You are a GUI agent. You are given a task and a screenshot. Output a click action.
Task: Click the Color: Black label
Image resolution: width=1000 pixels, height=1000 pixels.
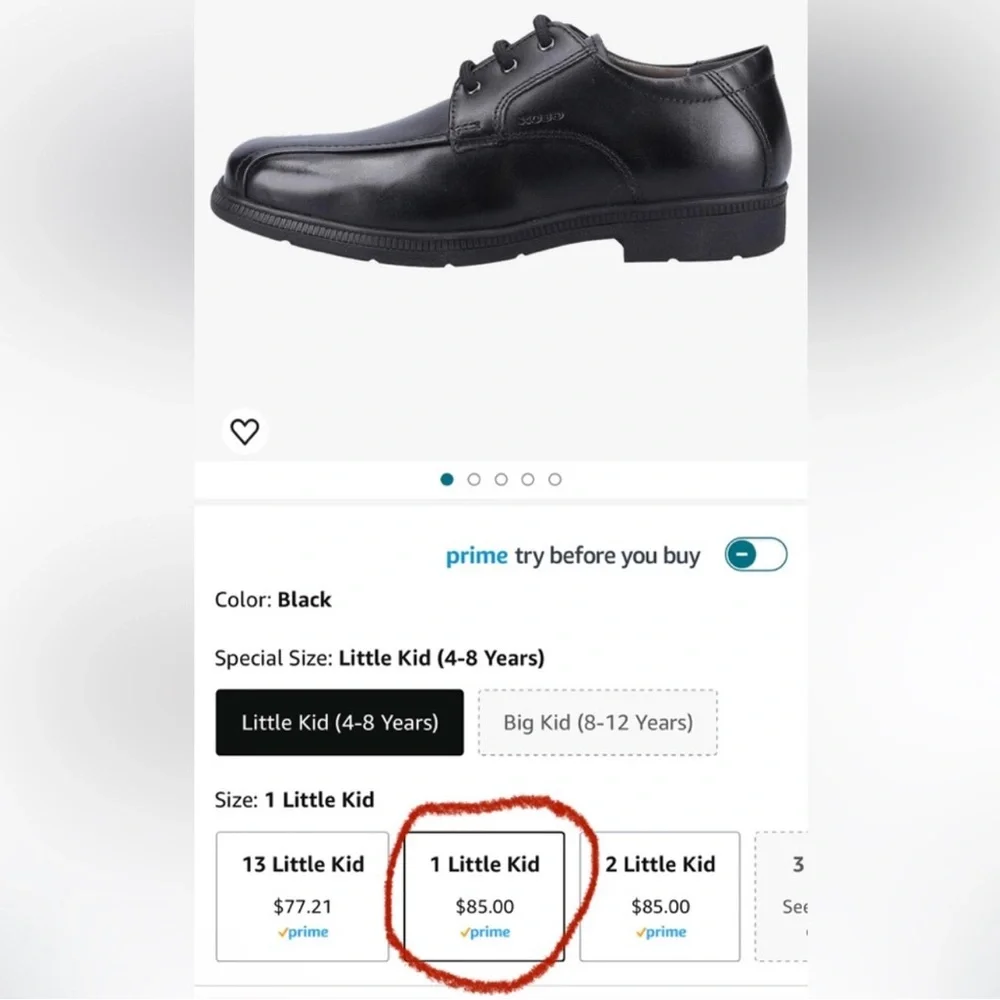coord(273,599)
